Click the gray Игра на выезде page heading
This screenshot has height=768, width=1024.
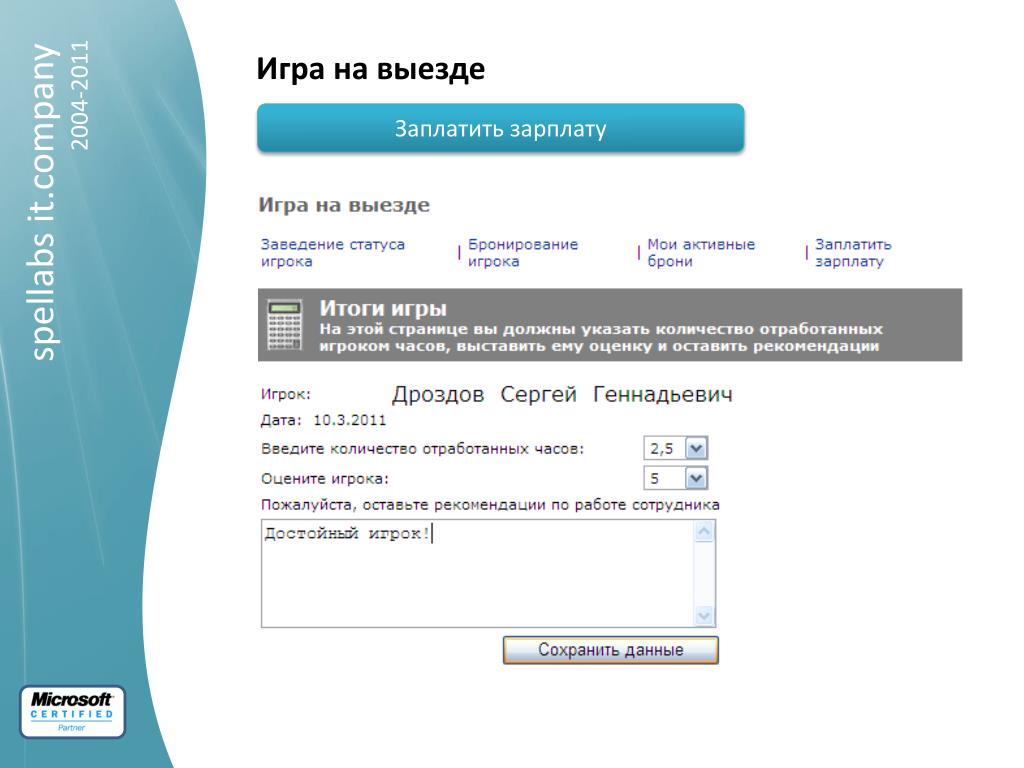click(x=344, y=205)
